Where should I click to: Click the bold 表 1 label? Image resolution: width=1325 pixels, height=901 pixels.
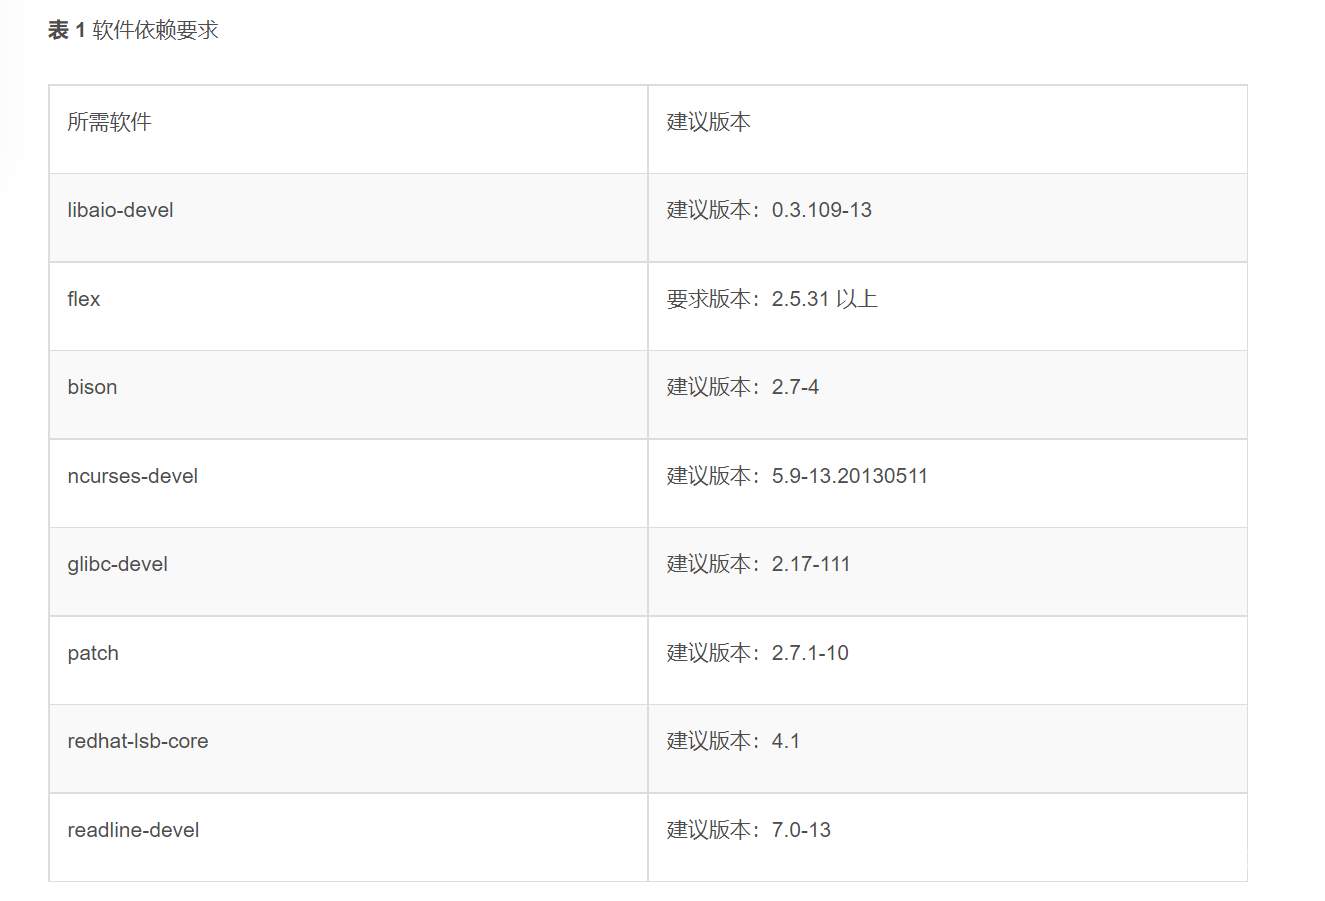(67, 31)
